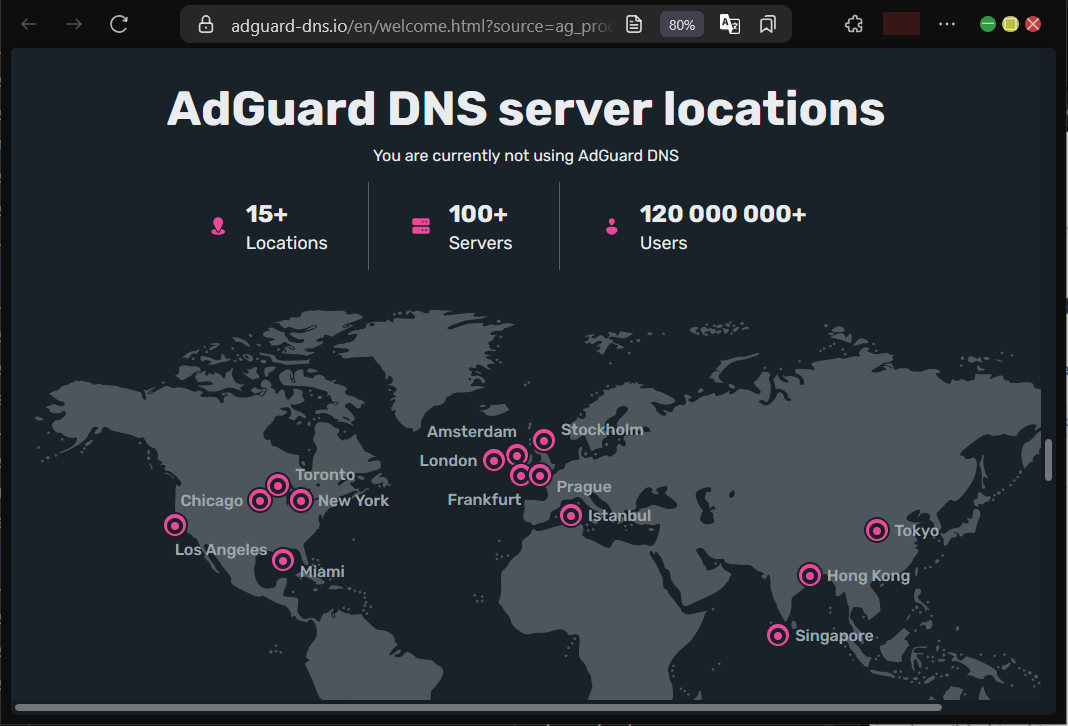Click the 'Prague' label
This screenshot has width=1068, height=726.
click(584, 487)
